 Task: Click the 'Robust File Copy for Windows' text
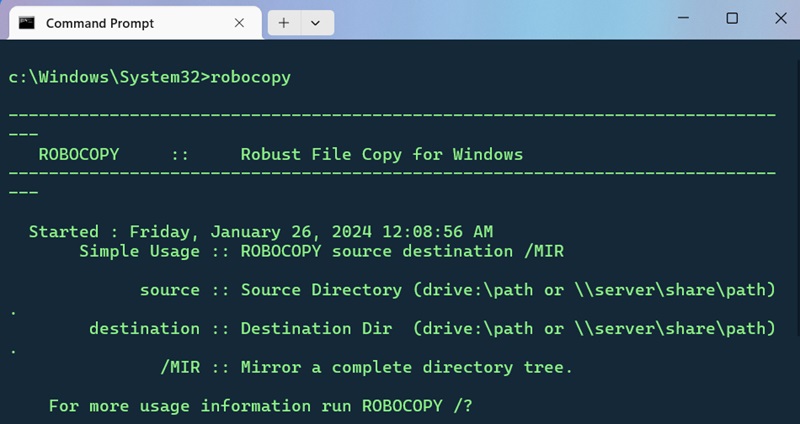[x=382, y=154]
